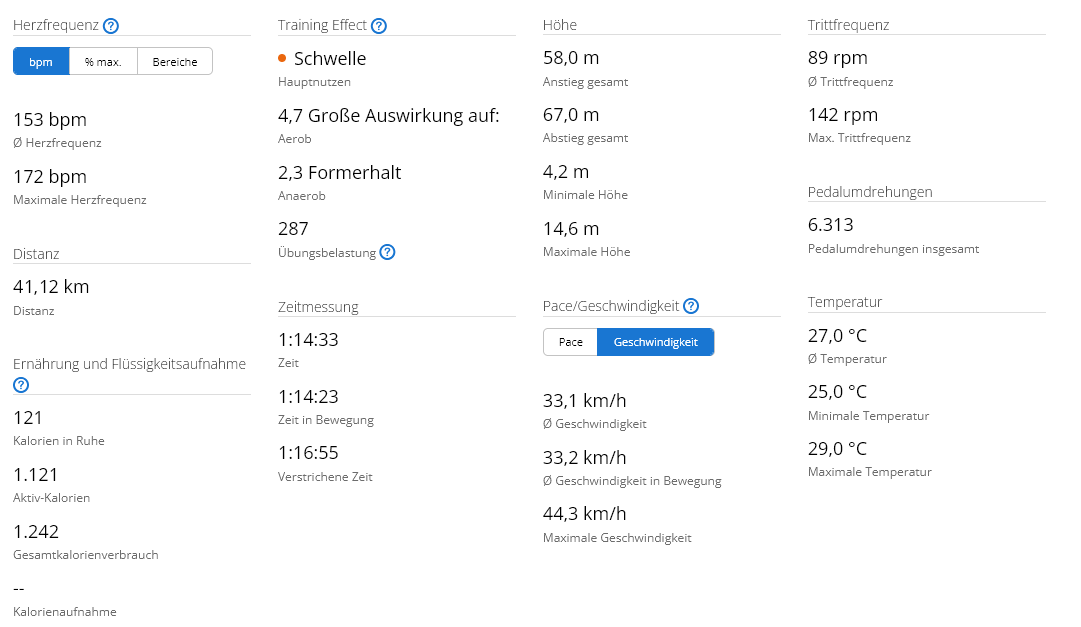This screenshot has width=1081, height=627.
Task: Click the 1:14:33 Zeit value
Action: tap(308, 340)
